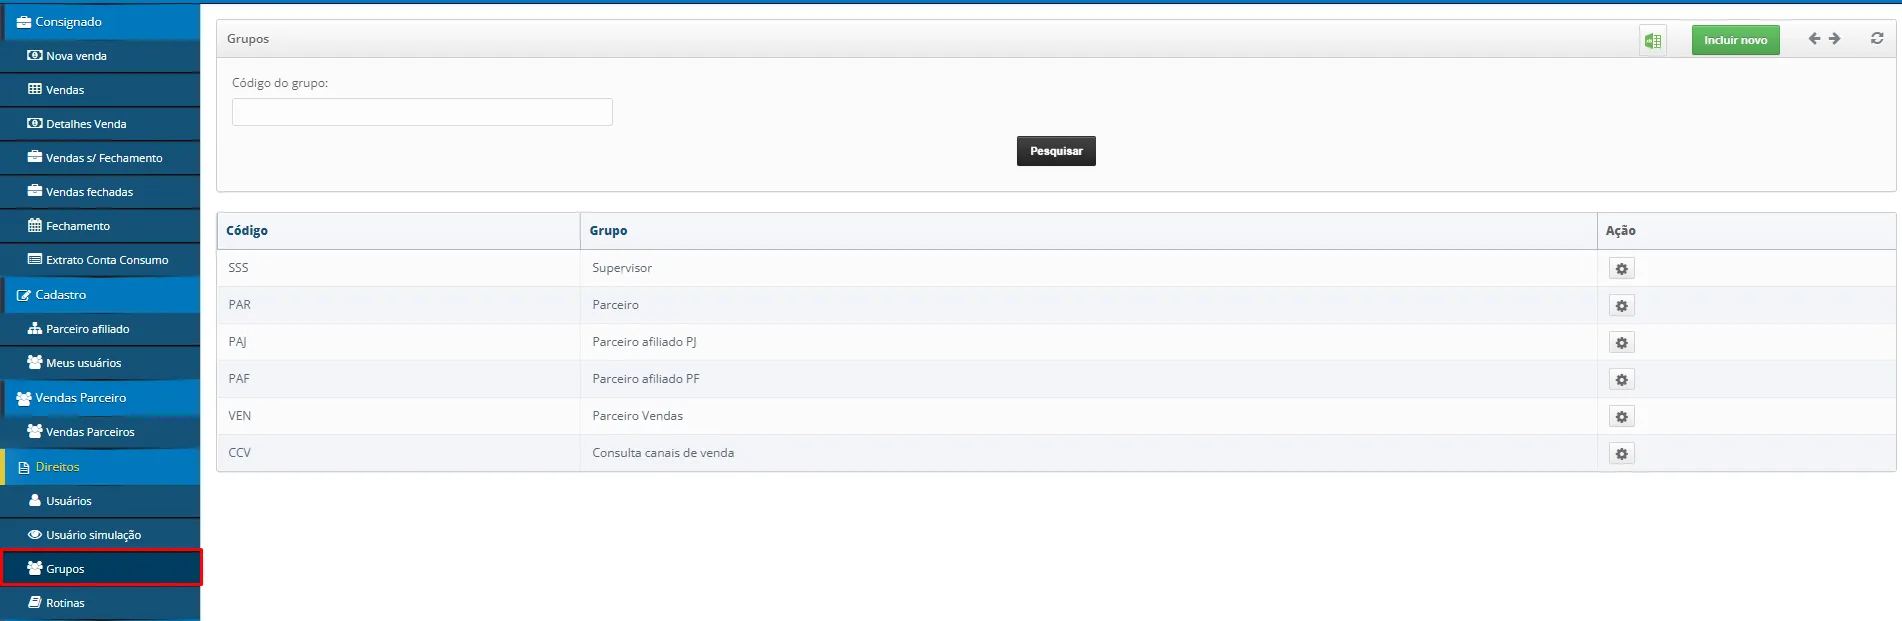Collapse the Consignado menu section

68,22
